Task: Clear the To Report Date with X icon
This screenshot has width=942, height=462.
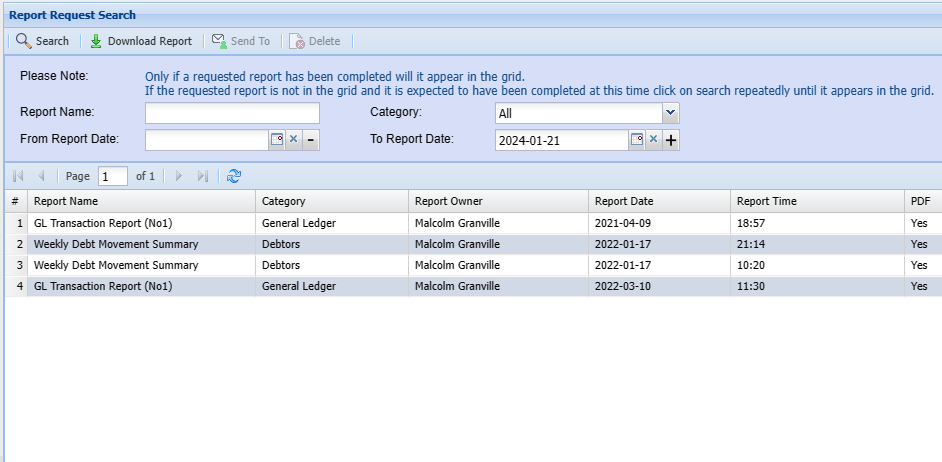Action: point(654,140)
